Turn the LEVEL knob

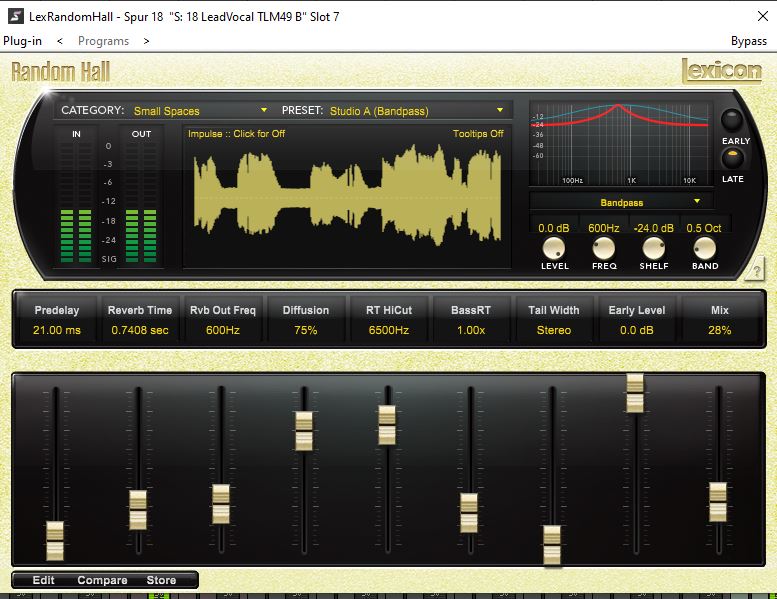[x=554, y=248]
